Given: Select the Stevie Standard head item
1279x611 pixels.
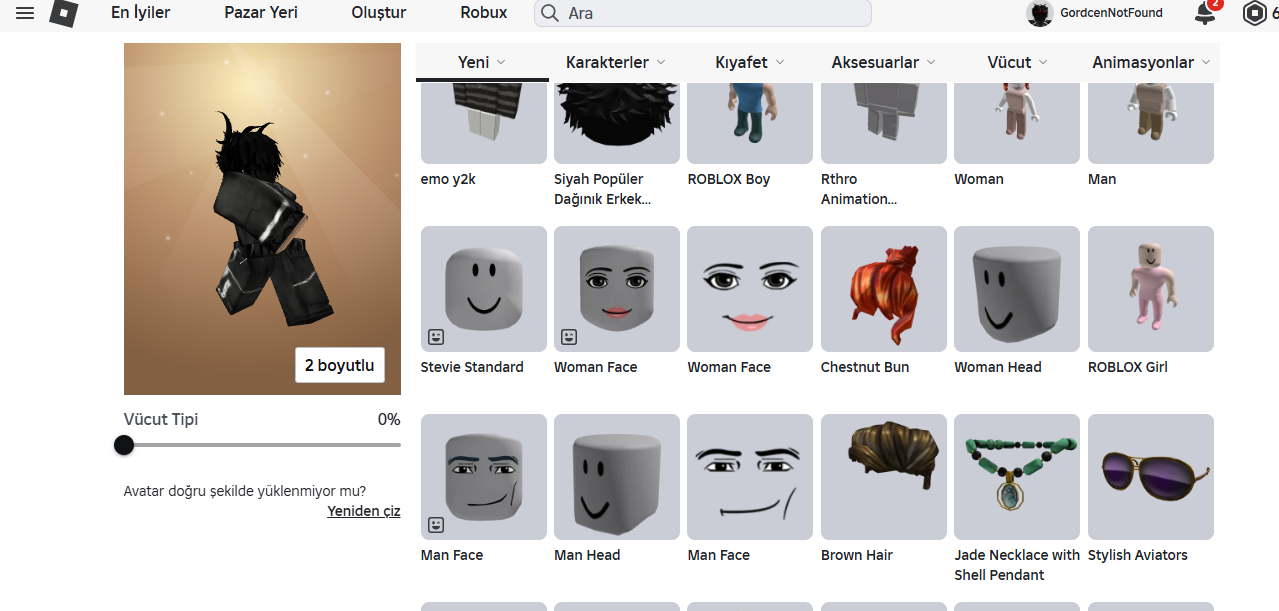Looking at the screenshot, I should pos(484,289).
